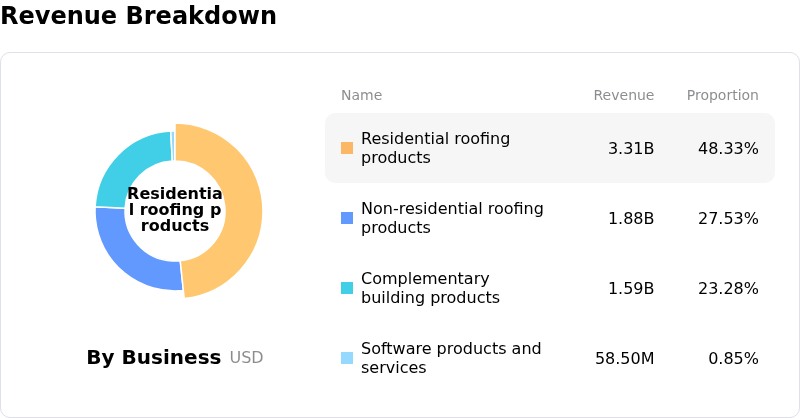800x418 pixels.
Task: Click the 0.85% proportion value
Action: [733, 359]
